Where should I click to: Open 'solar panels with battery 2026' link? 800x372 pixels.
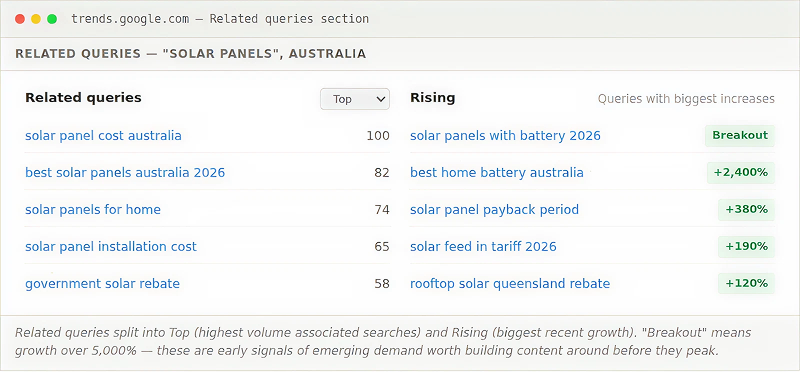(505, 136)
